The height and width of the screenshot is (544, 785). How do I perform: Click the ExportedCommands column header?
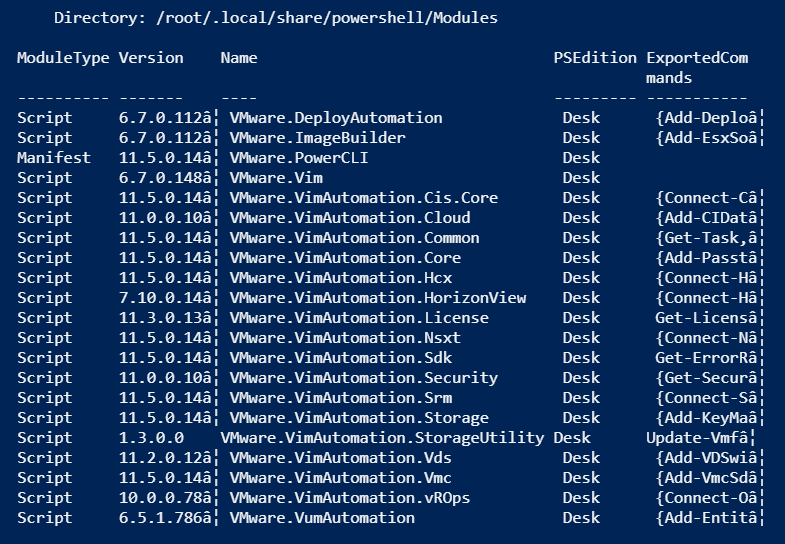(697, 68)
